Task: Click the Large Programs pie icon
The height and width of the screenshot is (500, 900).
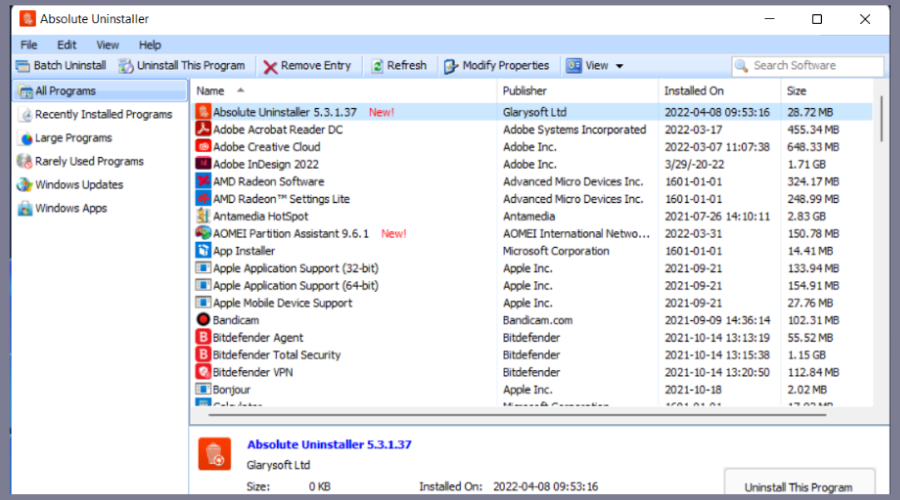Action: 26,138
